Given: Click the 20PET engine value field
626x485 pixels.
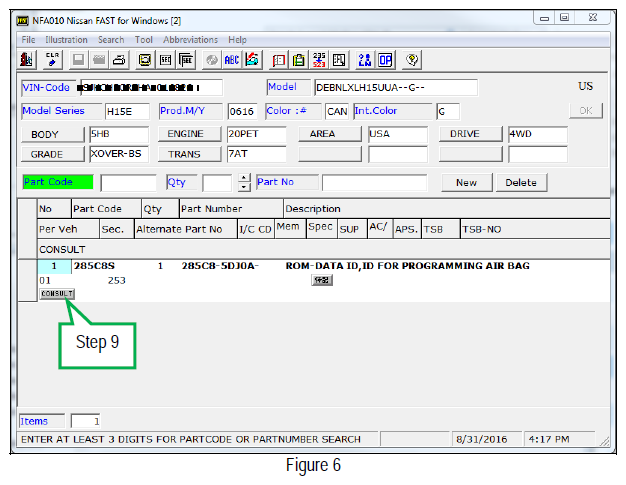Looking at the screenshot, I should click(x=256, y=134).
